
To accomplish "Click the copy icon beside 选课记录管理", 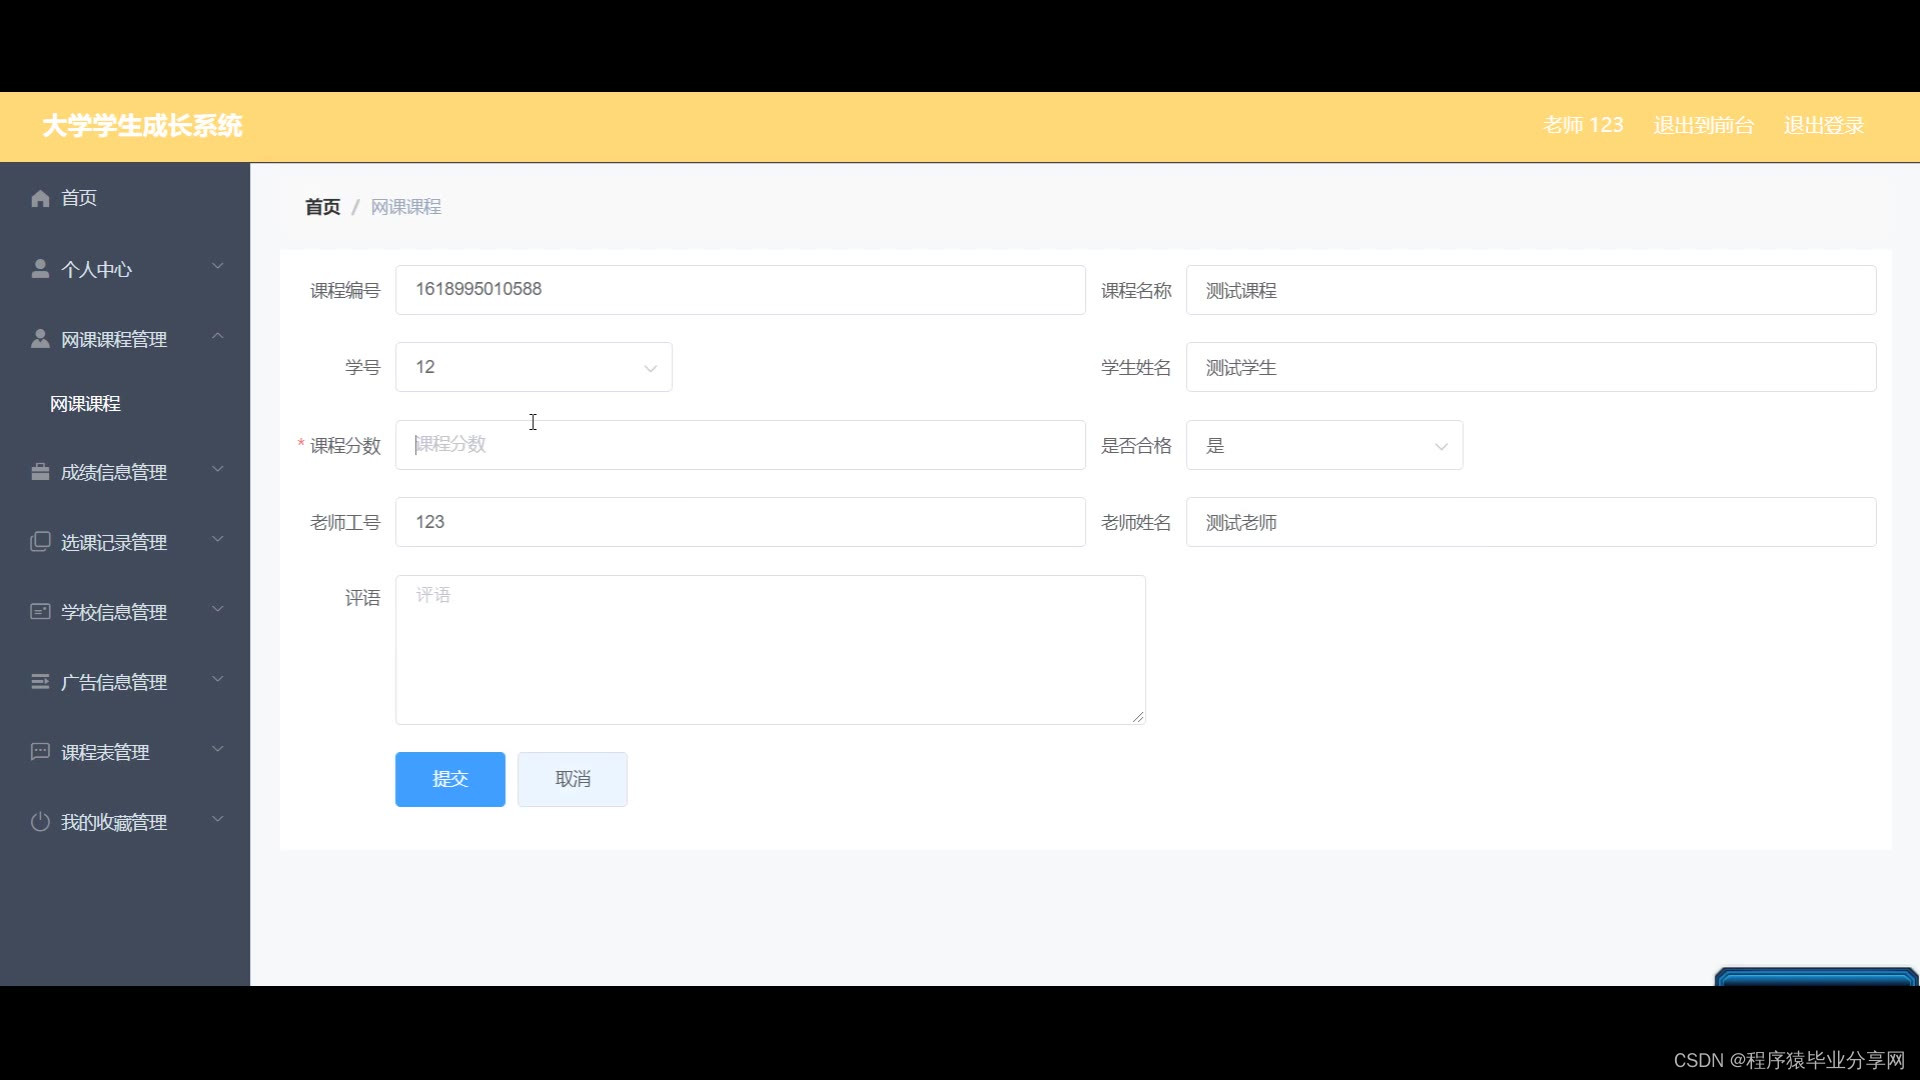I will pos(40,542).
